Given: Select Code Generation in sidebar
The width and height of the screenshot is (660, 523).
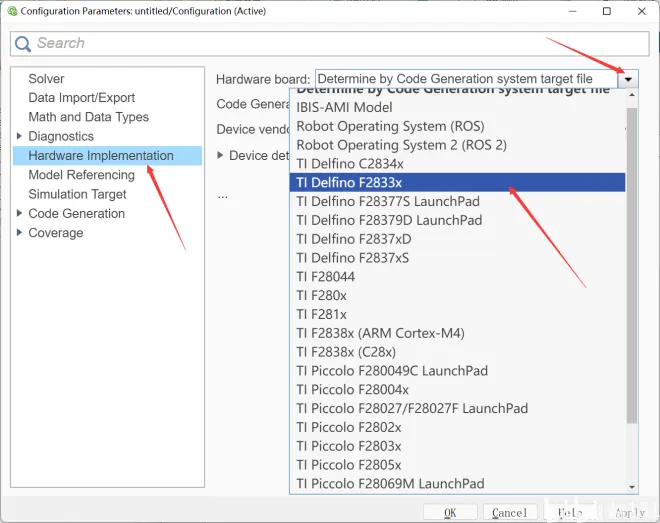Looking at the screenshot, I should point(77,214).
